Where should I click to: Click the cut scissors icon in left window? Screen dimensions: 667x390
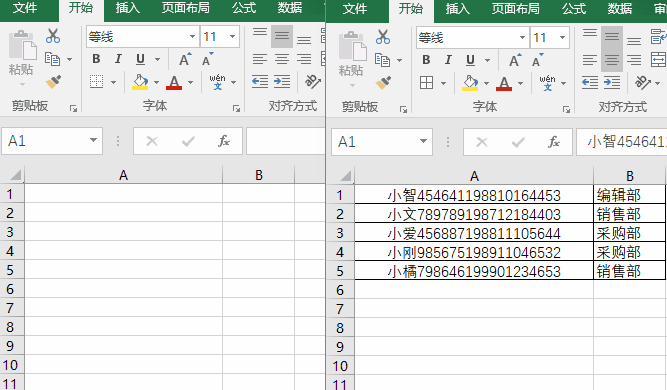[x=53, y=36]
